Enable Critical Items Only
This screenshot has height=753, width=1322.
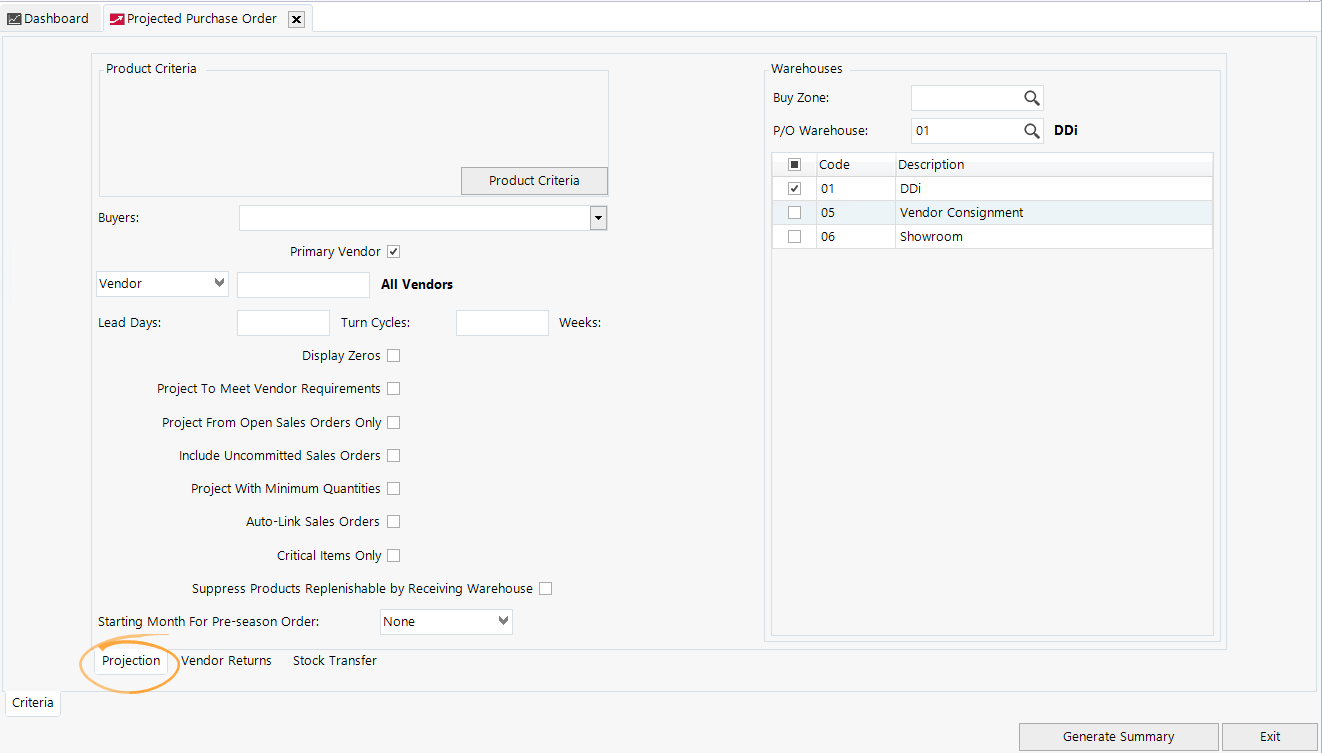pos(393,555)
